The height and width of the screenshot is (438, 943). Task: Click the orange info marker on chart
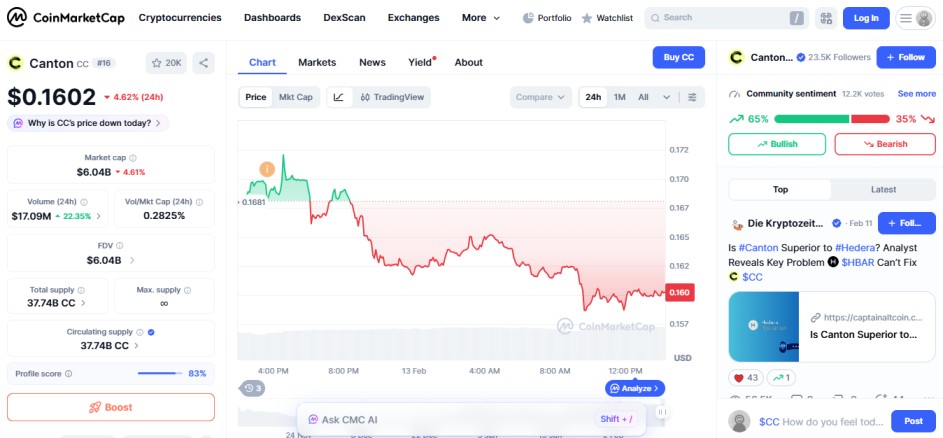[267, 170]
